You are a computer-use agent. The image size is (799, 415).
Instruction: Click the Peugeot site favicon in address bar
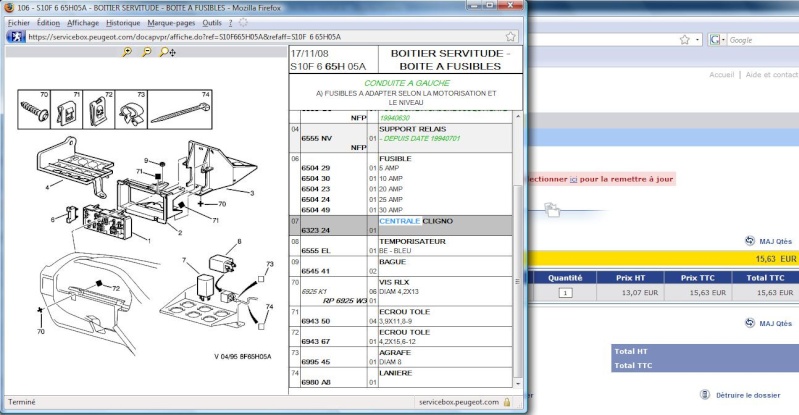(x=16, y=37)
